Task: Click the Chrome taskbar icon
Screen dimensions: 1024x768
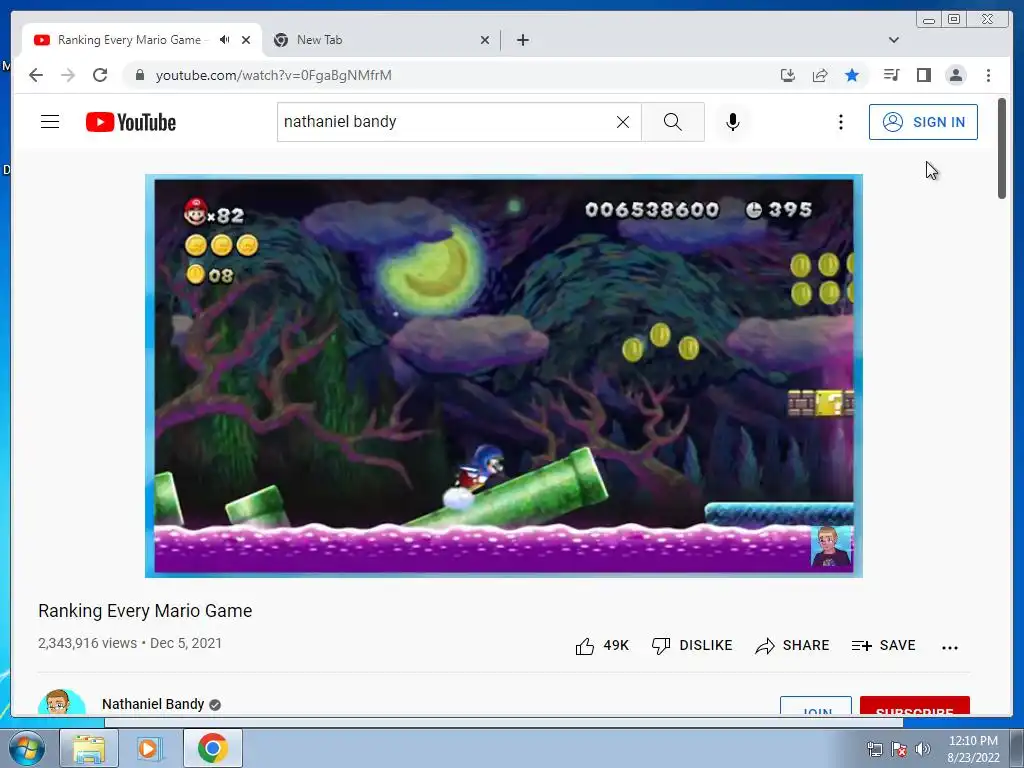Action: [212, 748]
